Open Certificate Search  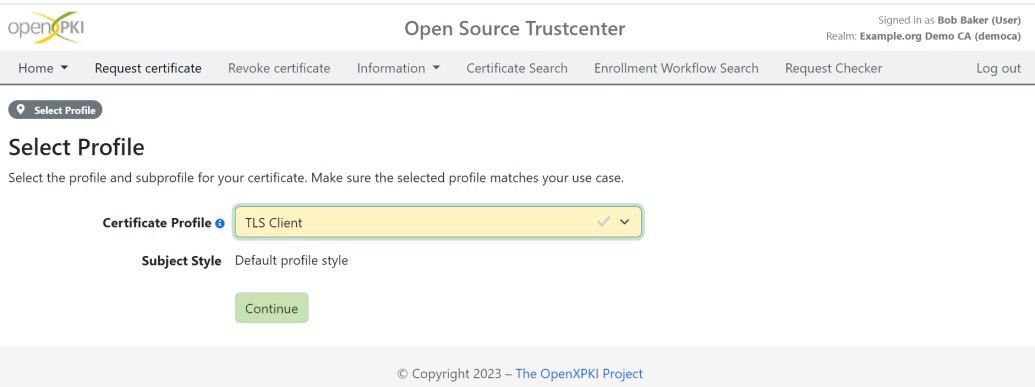coord(517,68)
